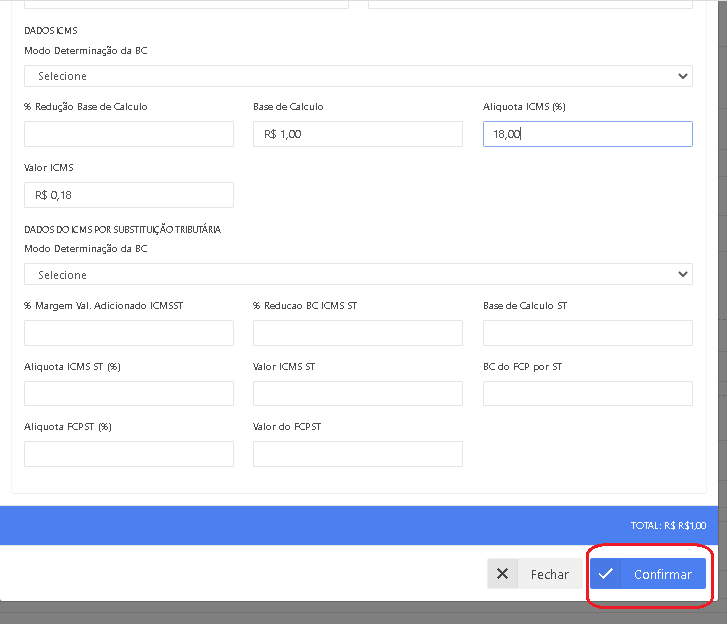Screen dimensions: 727x624
Task: Select the Base de Calculo ST input
Action: (x=587, y=333)
